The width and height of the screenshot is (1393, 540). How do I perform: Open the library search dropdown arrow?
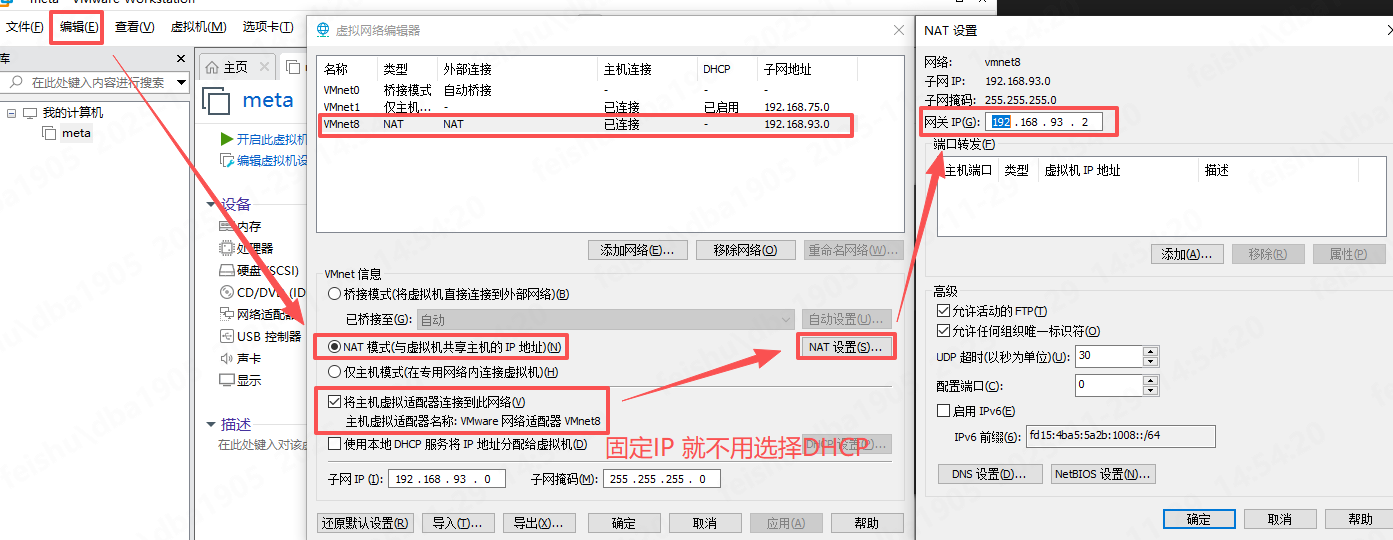click(x=181, y=82)
